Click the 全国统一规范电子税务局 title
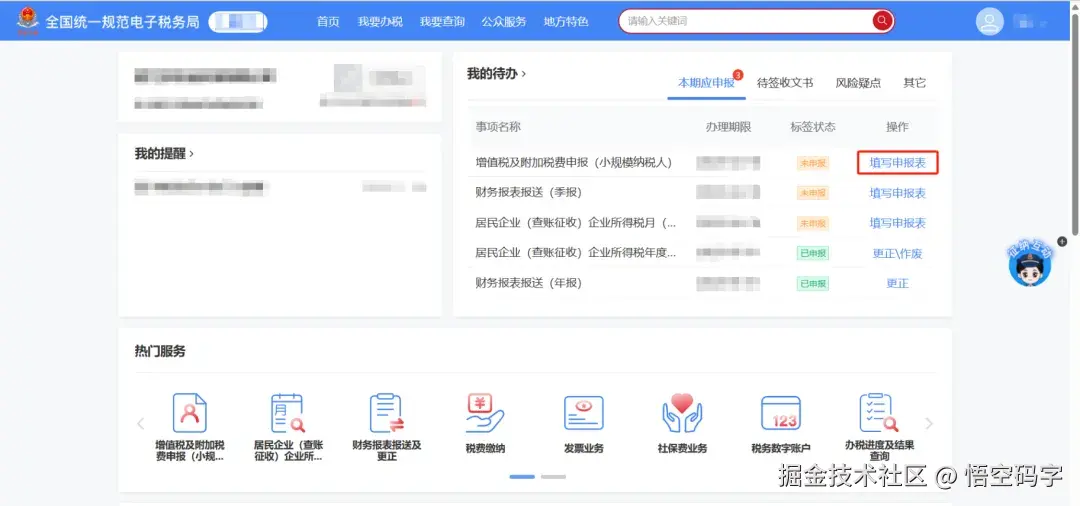 pos(123,22)
